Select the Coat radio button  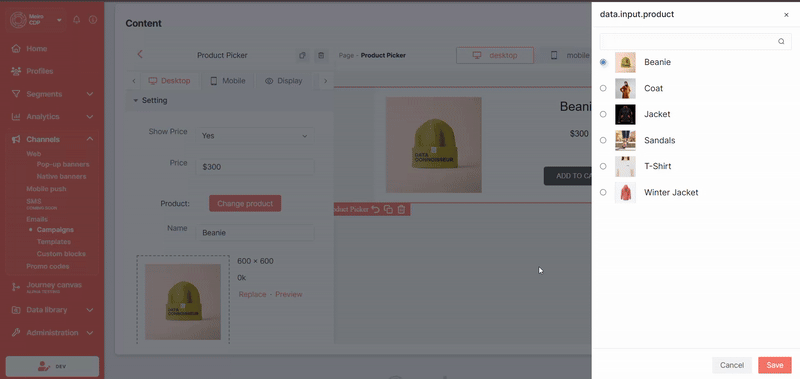click(603, 88)
